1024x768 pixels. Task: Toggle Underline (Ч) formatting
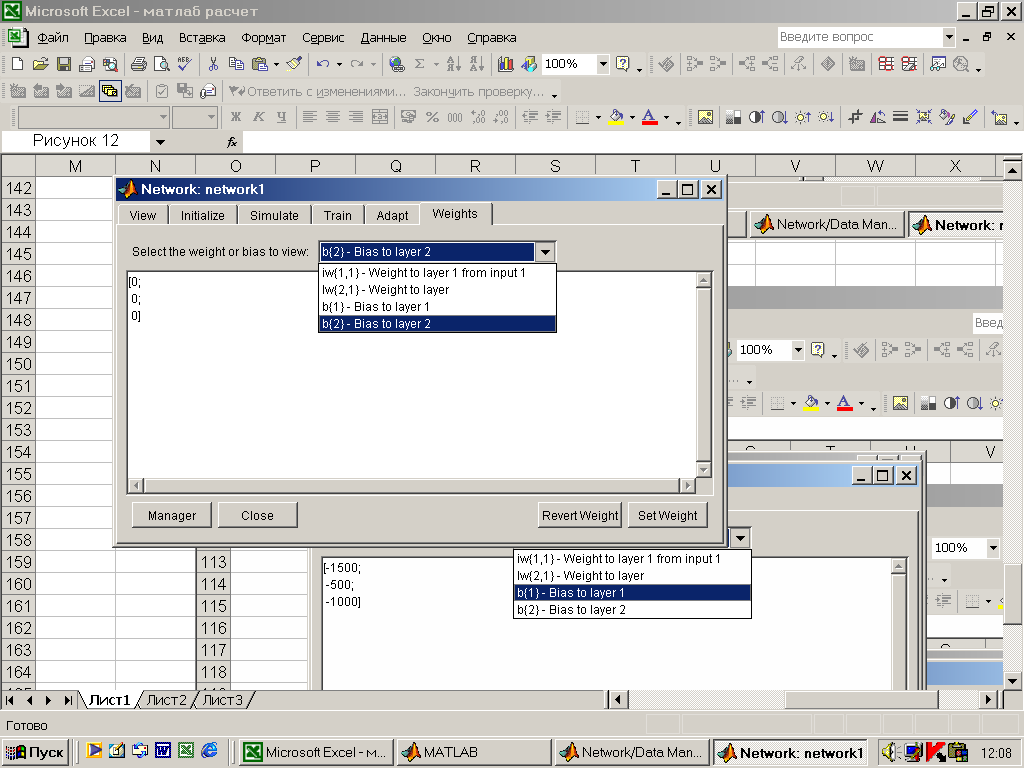pos(281,118)
